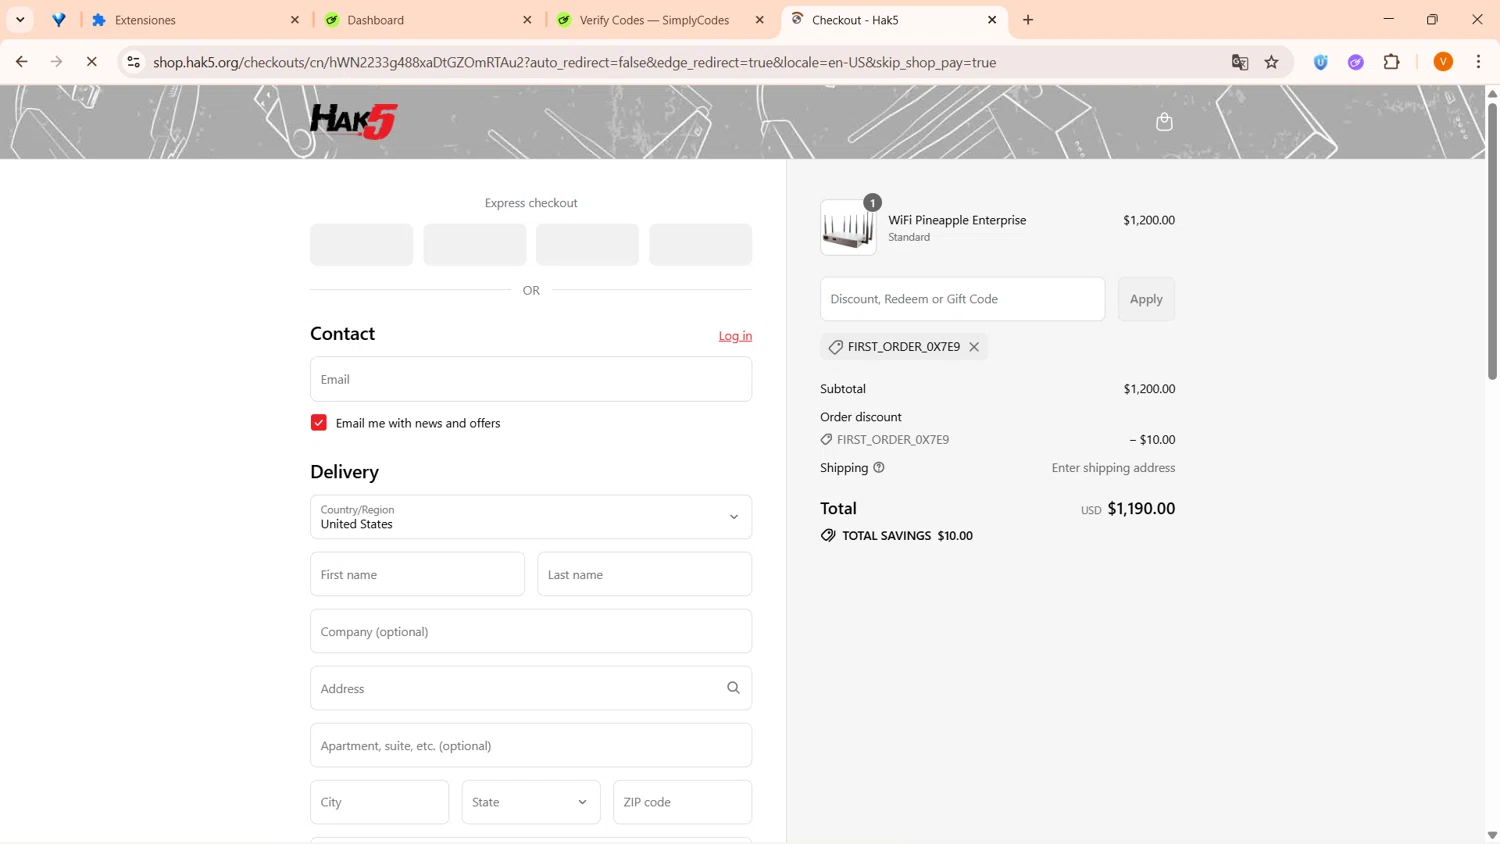Click the address search magnifier icon

[x=733, y=688]
